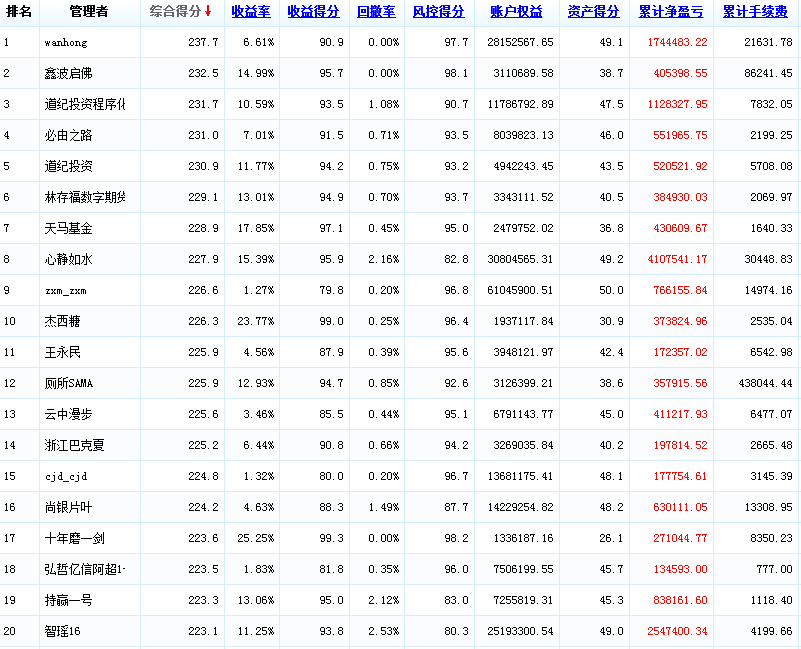Select manager name 十年磨一剑

(x=75, y=538)
